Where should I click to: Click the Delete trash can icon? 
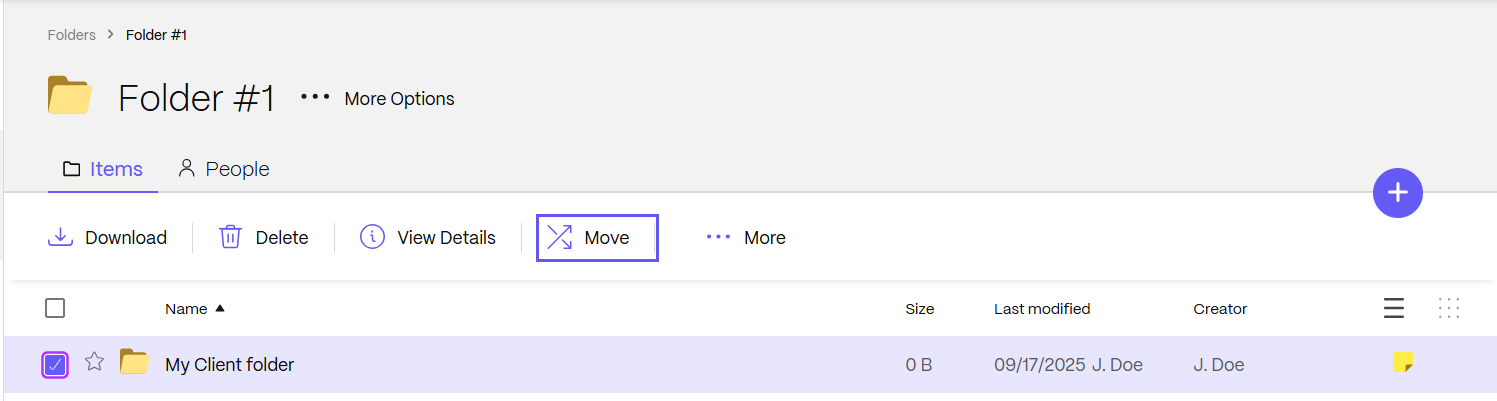click(231, 237)
